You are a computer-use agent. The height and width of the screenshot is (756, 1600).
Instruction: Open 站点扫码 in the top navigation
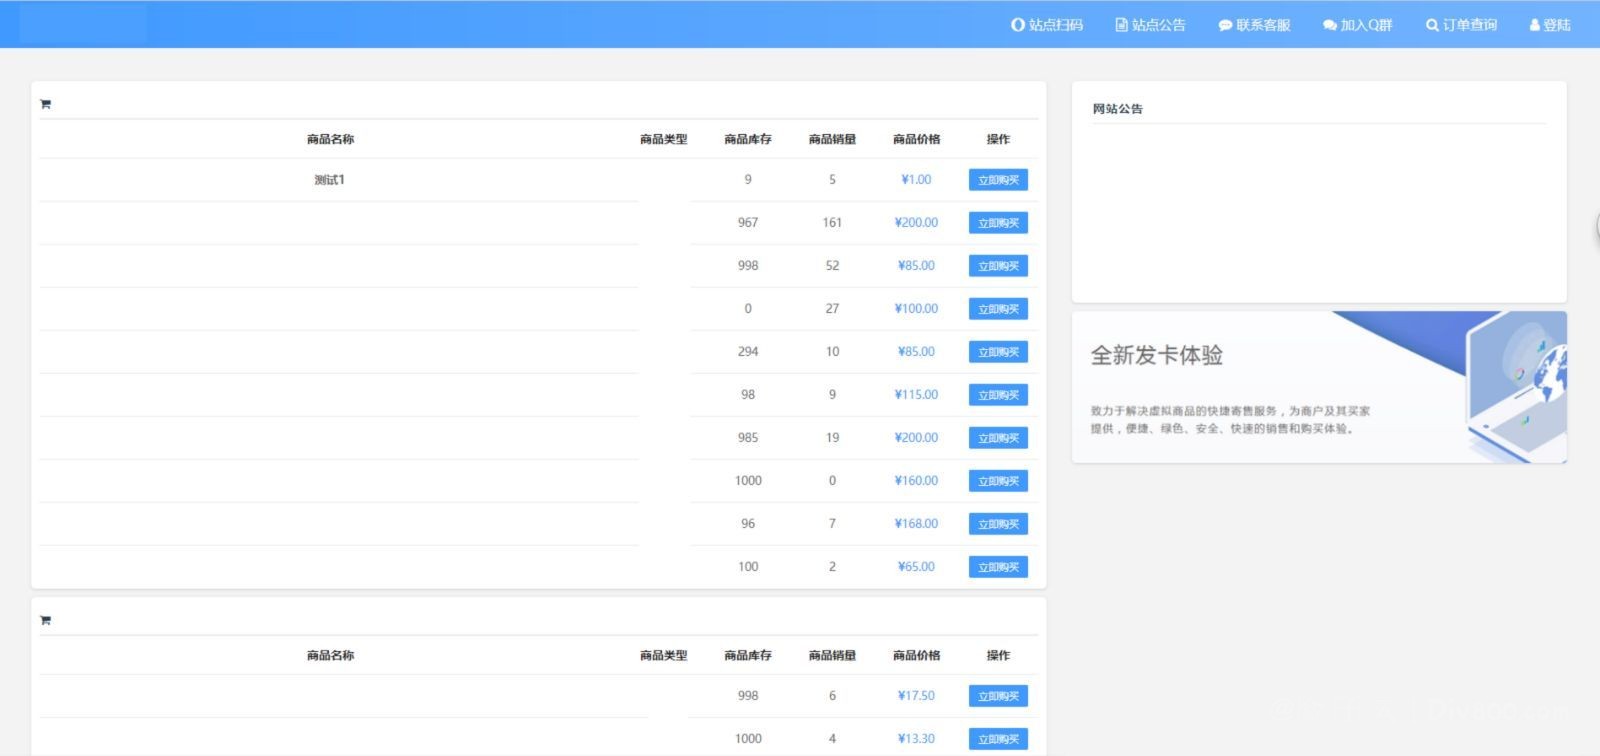coord(1047,25)
